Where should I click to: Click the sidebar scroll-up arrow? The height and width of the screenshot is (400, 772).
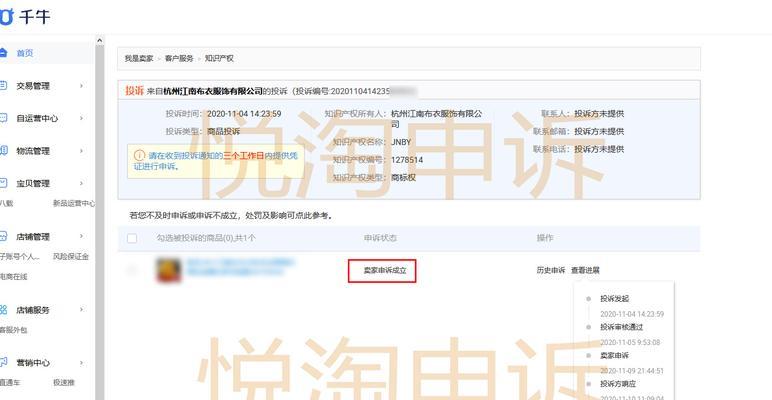(x=99, y=40)
